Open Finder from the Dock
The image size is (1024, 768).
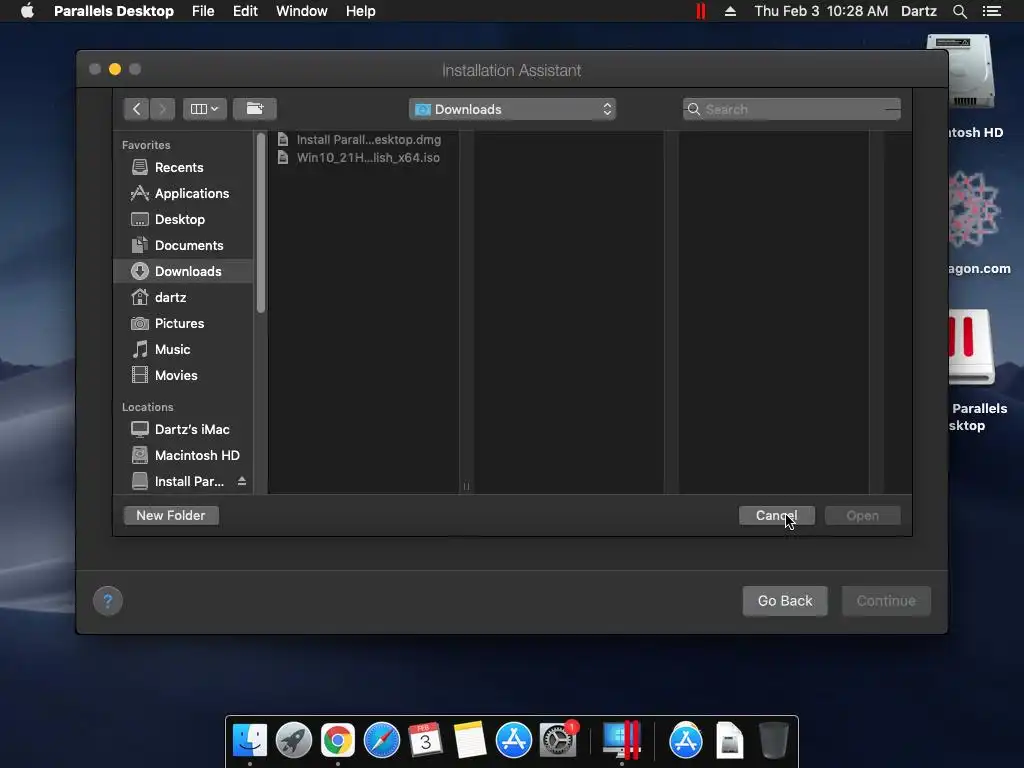coord(250,740)
